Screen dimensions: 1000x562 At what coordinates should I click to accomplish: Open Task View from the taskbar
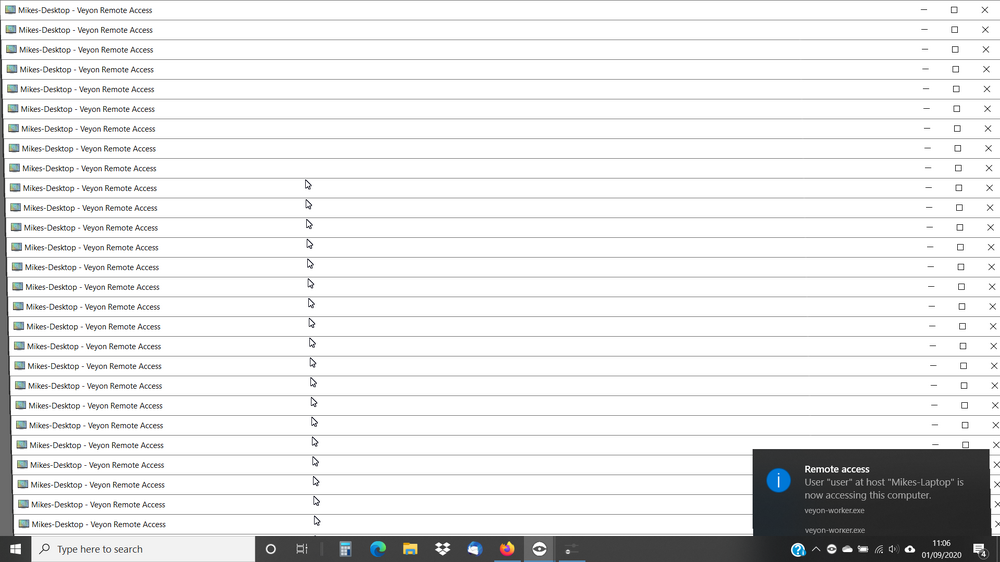tap(302, 549)
